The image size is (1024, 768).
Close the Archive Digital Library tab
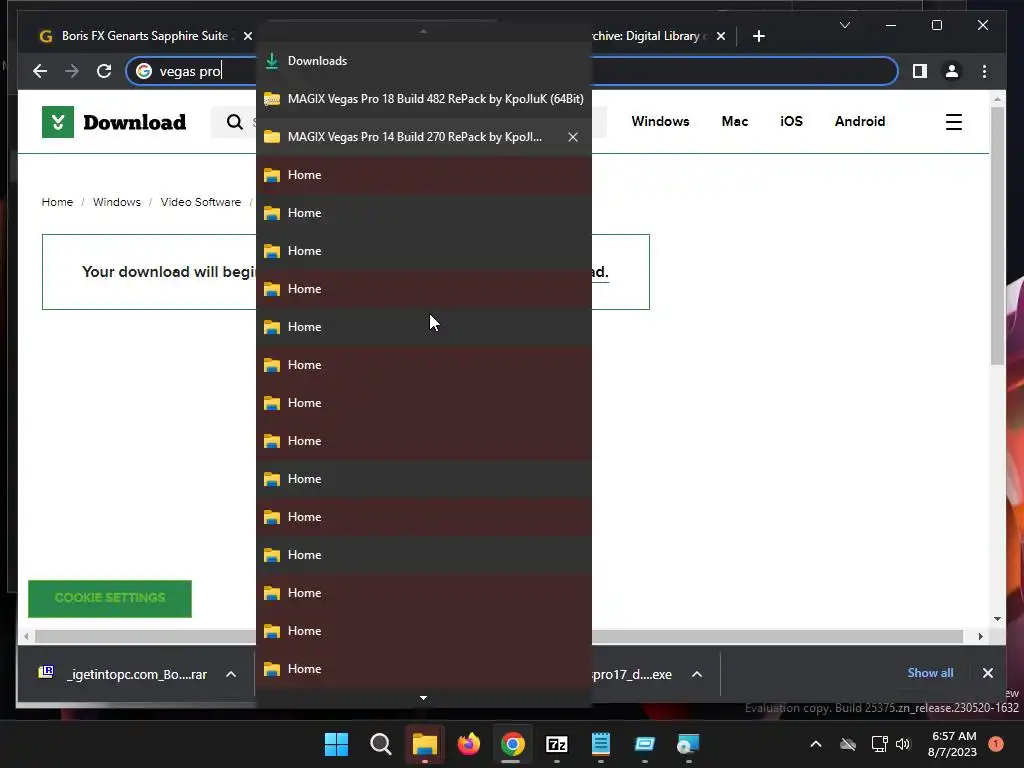[720, 37]
